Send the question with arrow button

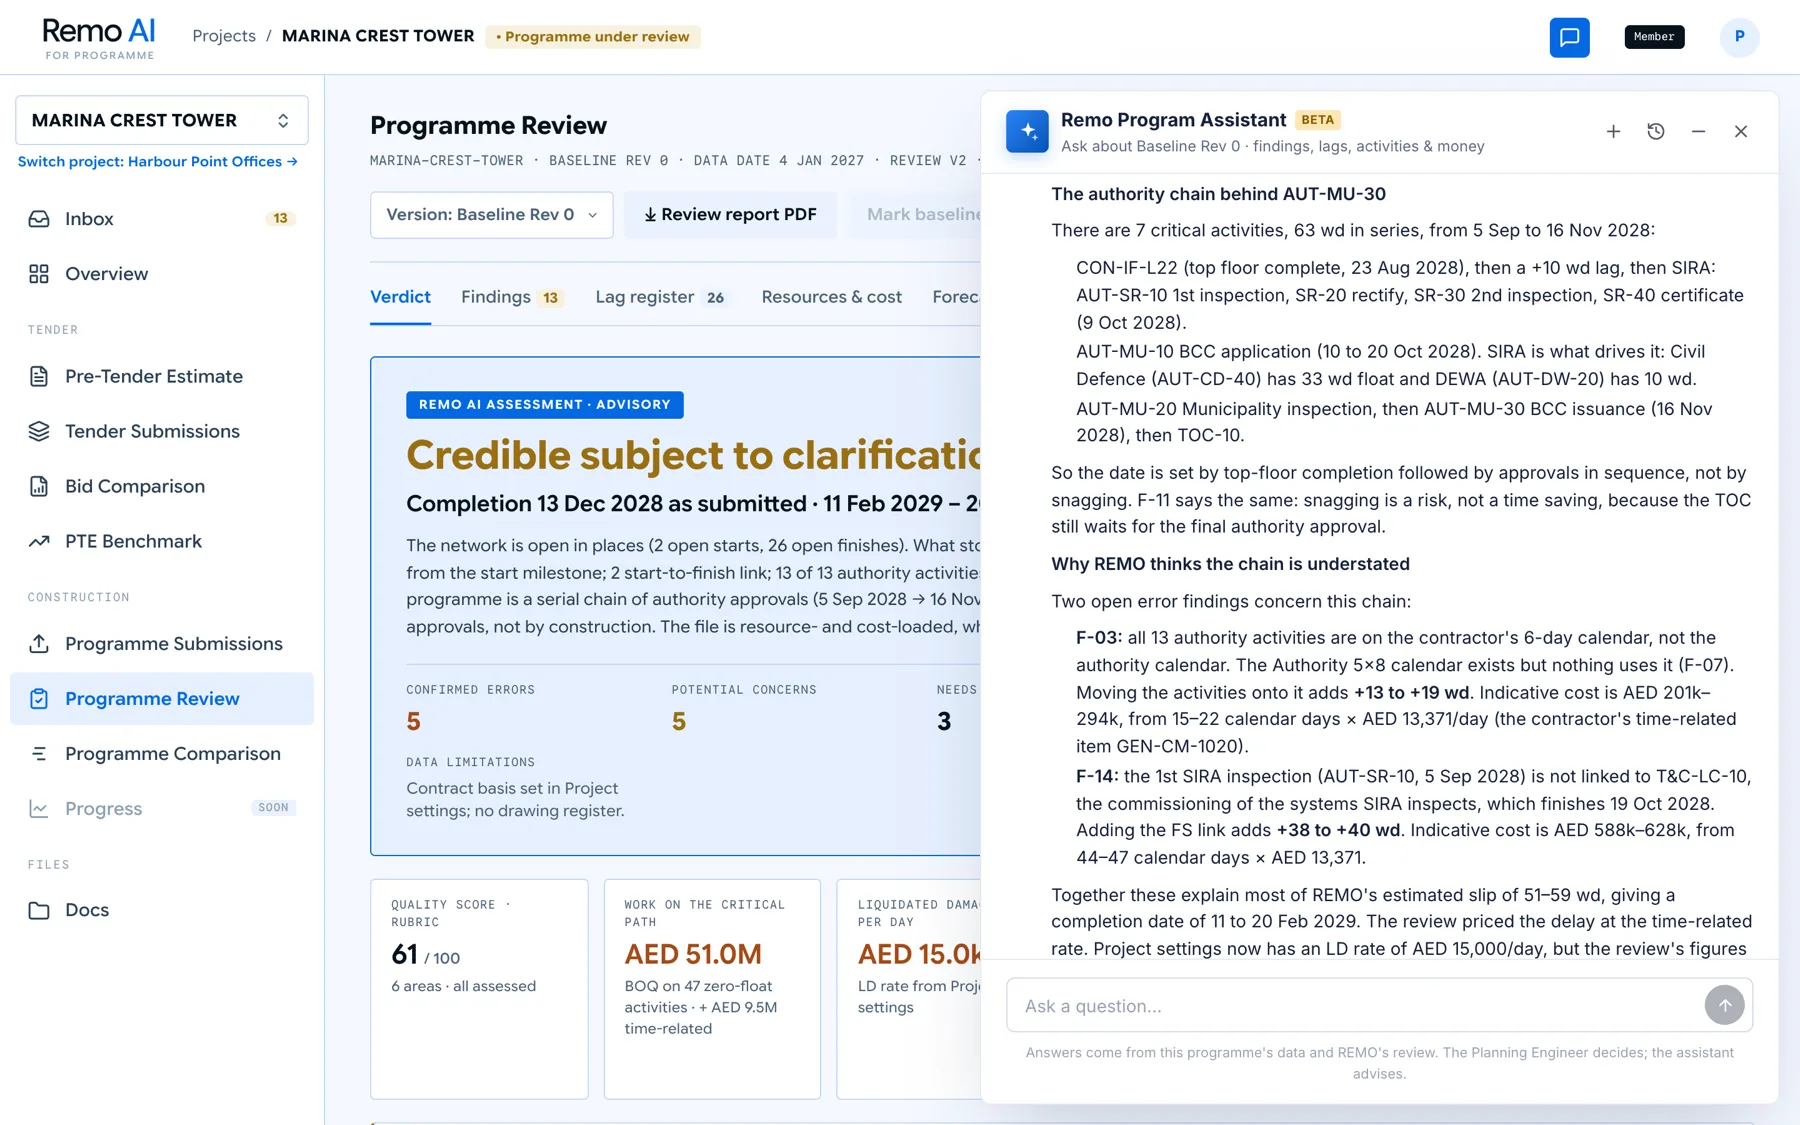(1724, 1005)
